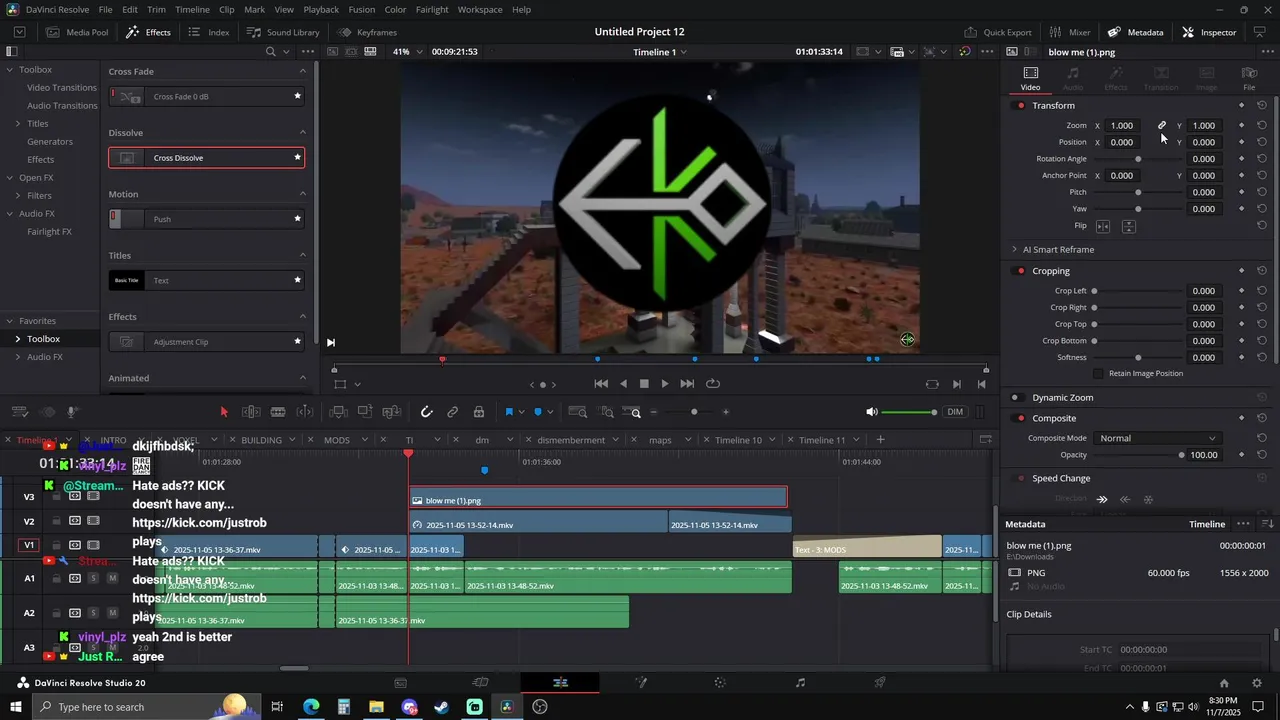
Task: Collapse the Dissolve effects category
Action: coord(303,133)
